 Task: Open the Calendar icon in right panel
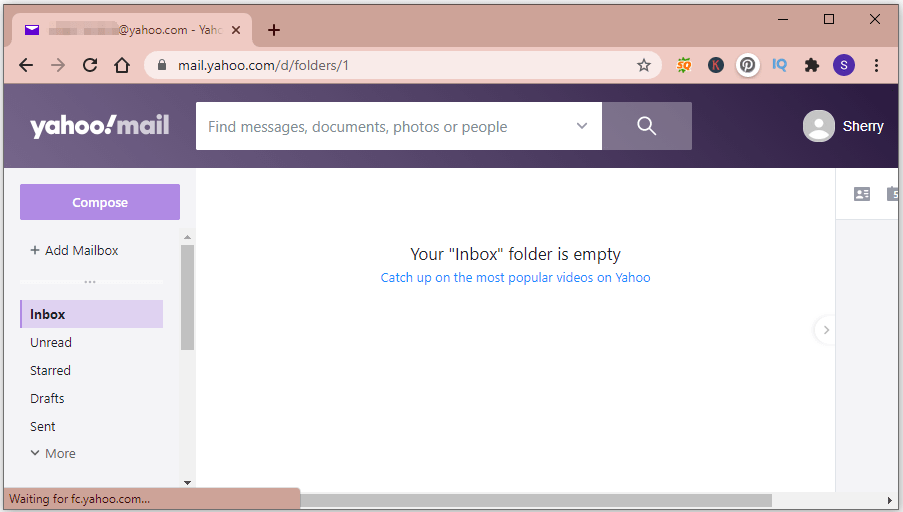[x=892, y=194]
